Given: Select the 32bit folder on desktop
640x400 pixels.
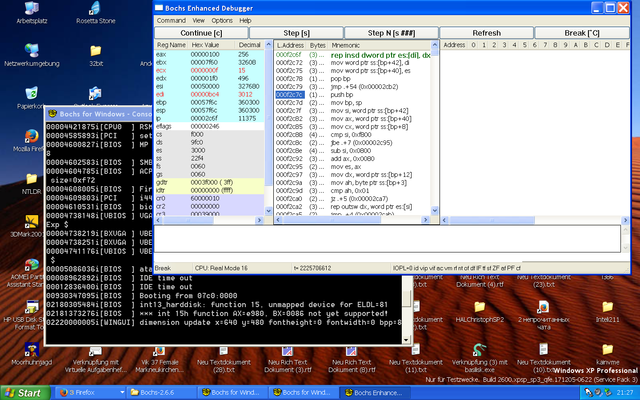Looking at the screenshot, I should (x=96, y=55).
